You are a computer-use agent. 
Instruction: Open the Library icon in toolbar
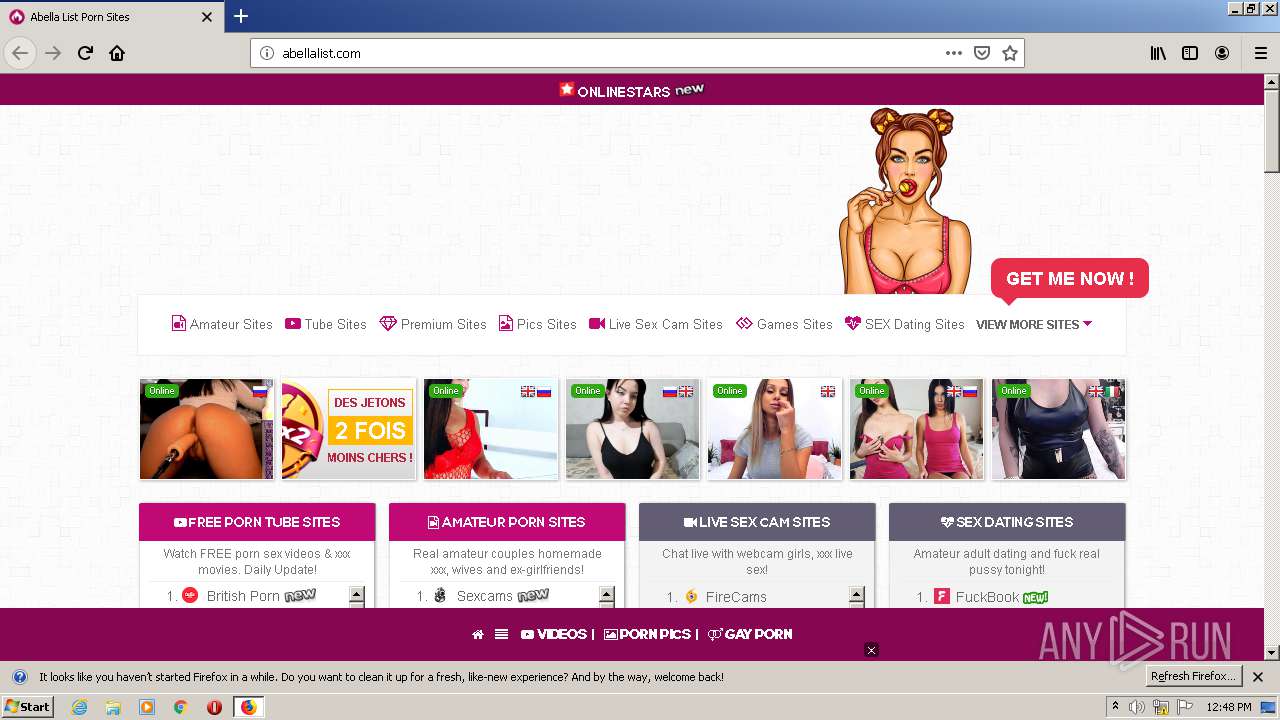(1158, 53)
